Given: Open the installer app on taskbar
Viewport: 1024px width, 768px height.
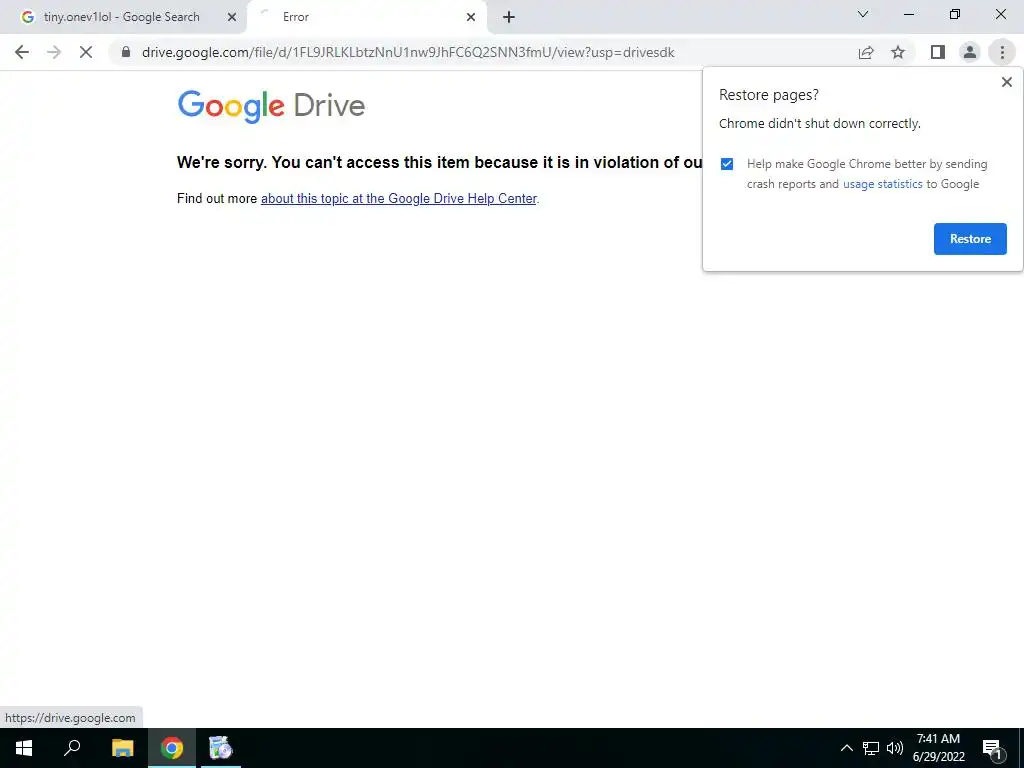Looking at the screenshot, I should [x=221, y=748].
